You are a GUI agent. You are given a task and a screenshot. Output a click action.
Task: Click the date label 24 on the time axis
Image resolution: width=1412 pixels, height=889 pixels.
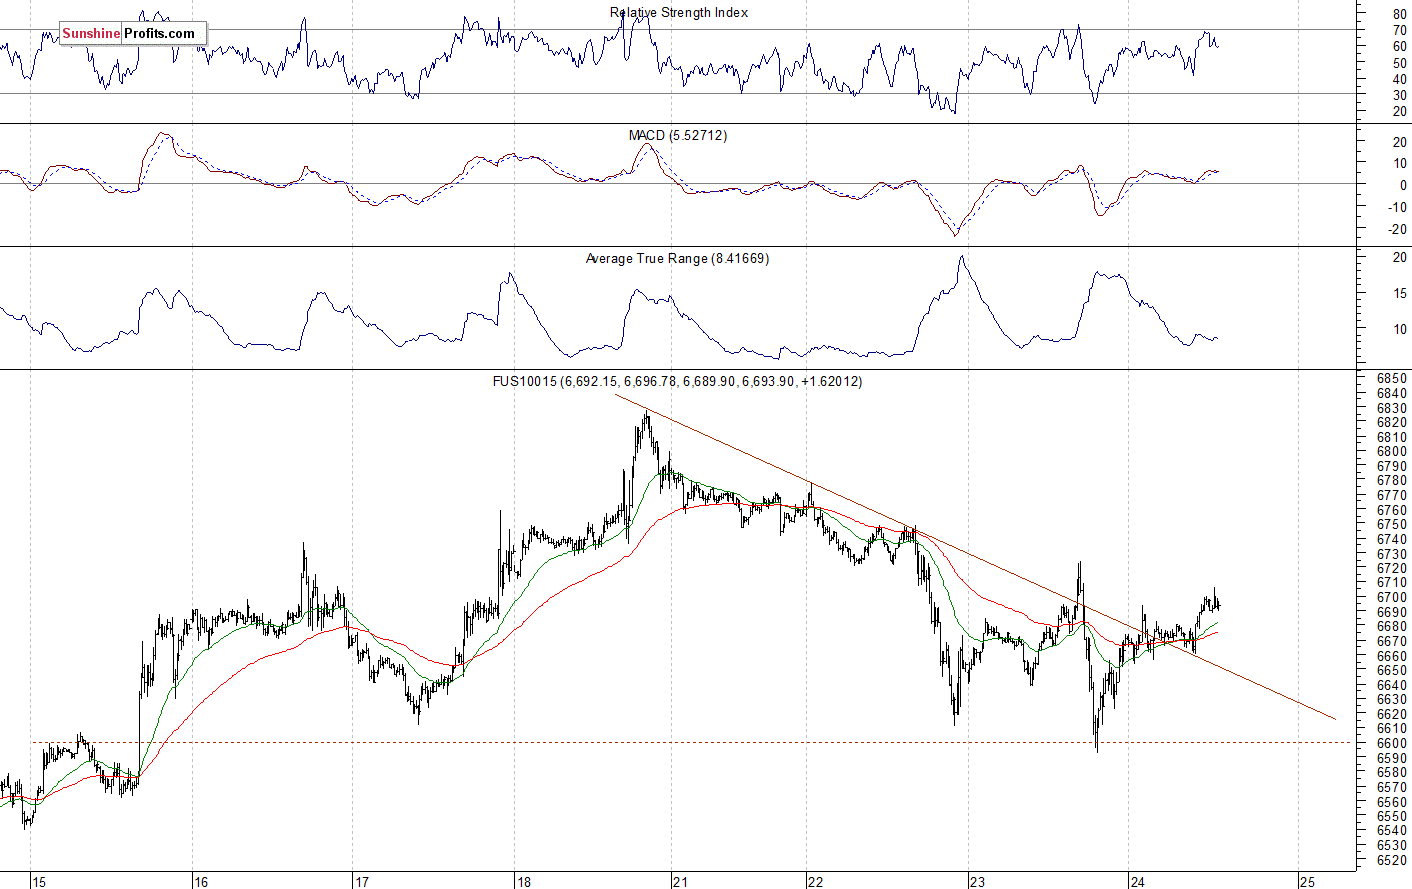pyautogui.click(x=1138, y=881)
